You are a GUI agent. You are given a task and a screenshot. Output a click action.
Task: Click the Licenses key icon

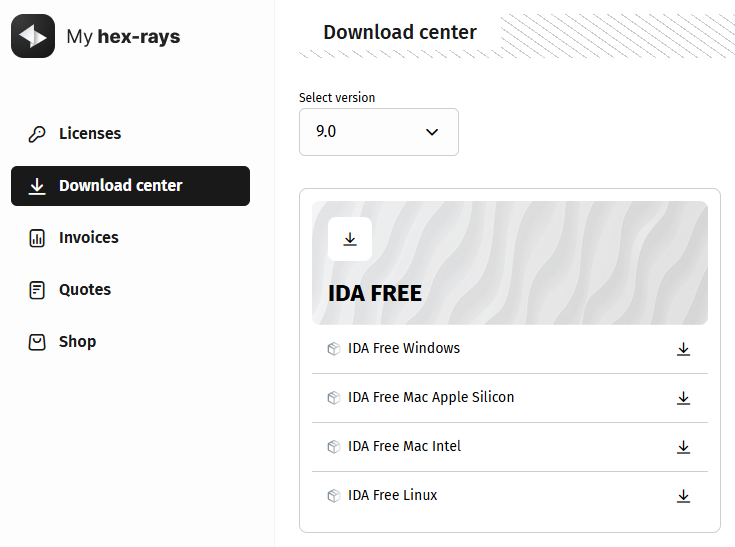click(37, 134)
